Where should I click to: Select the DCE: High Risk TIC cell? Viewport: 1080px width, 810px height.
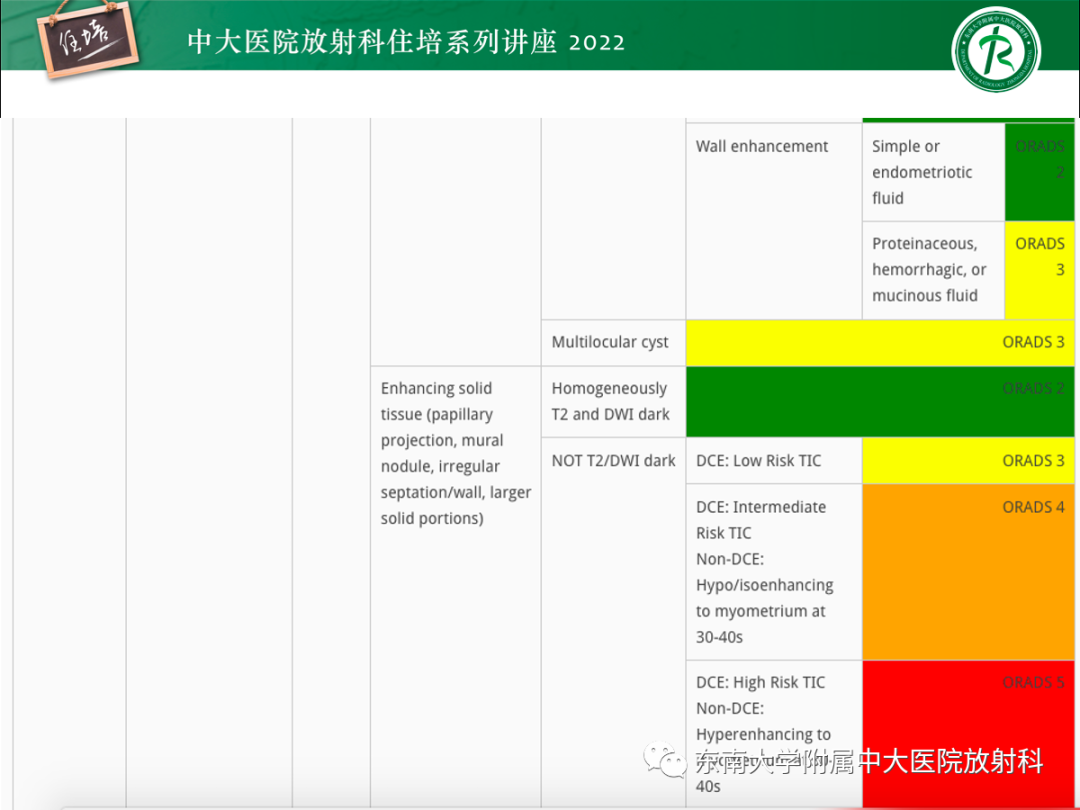pos(773,734)
